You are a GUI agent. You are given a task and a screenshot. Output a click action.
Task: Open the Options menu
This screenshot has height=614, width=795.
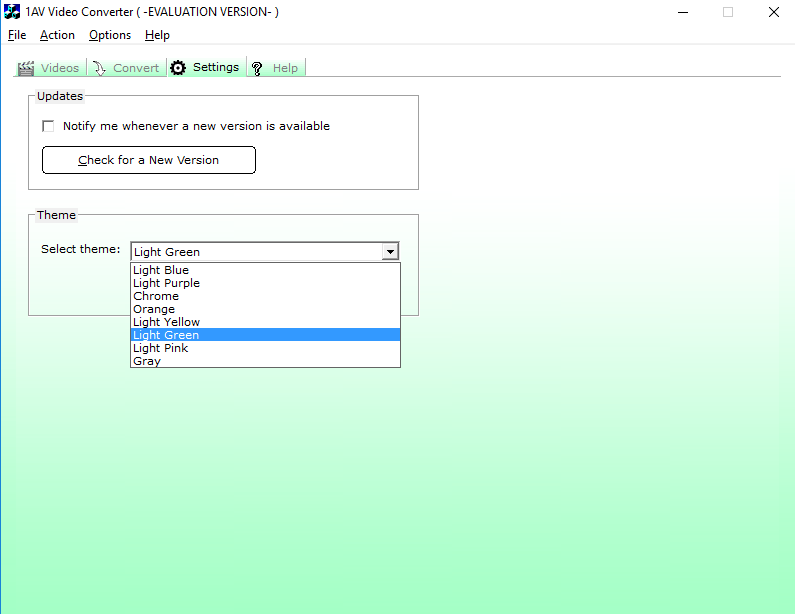(x=110, y=35)
